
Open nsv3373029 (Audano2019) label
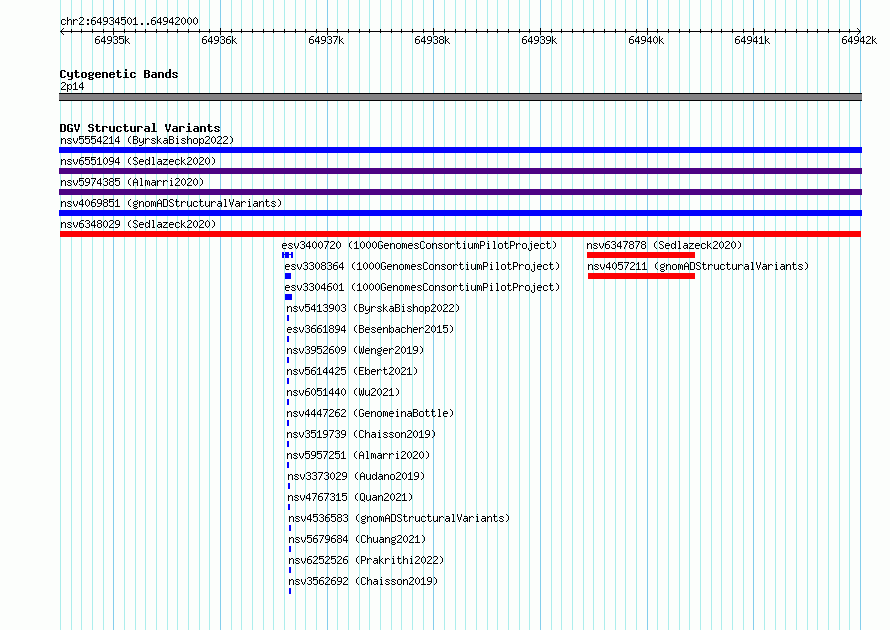point(356,476)
